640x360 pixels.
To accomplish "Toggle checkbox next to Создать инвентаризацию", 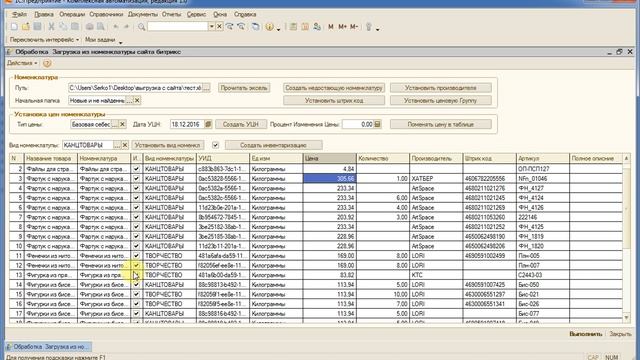I will point(216,145).
